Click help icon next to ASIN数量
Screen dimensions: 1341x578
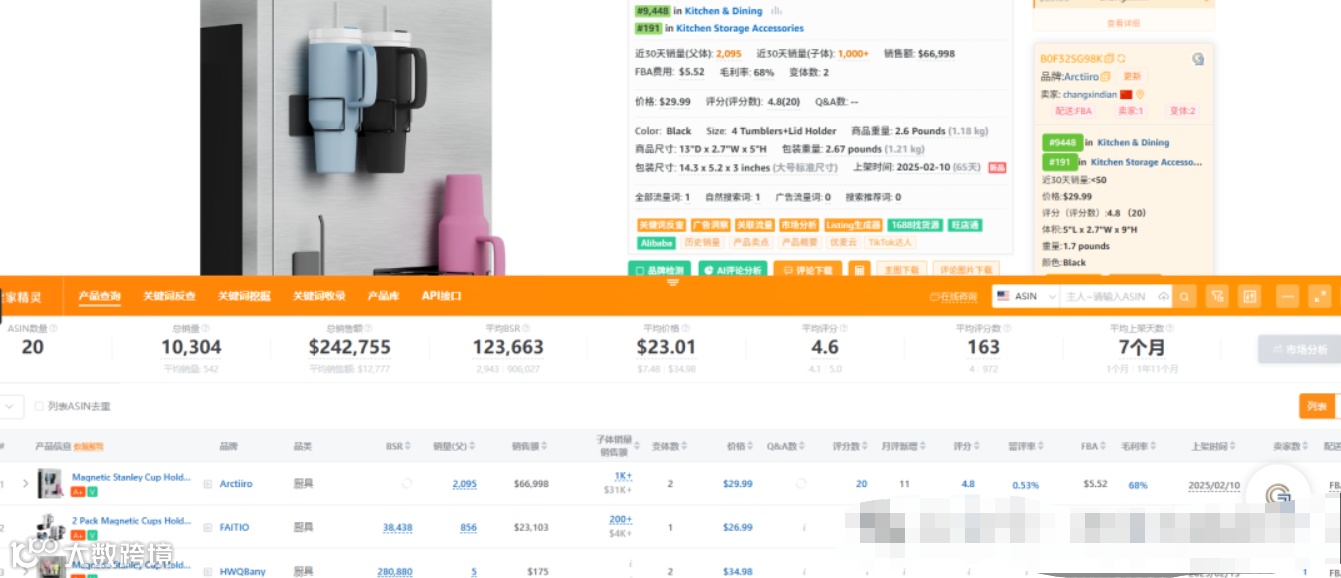[x=53, y=328]
